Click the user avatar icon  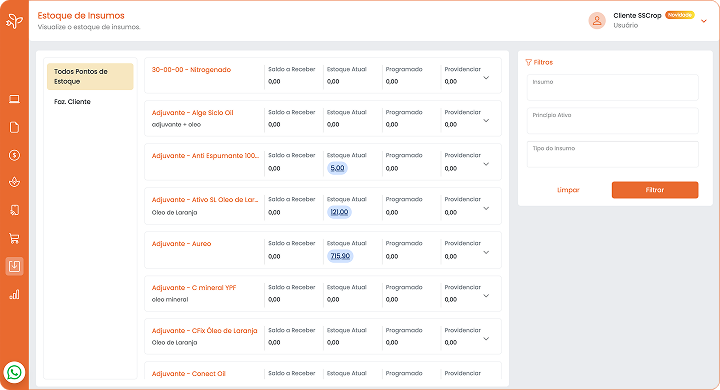pyautogui.click(x=597, y=20)
